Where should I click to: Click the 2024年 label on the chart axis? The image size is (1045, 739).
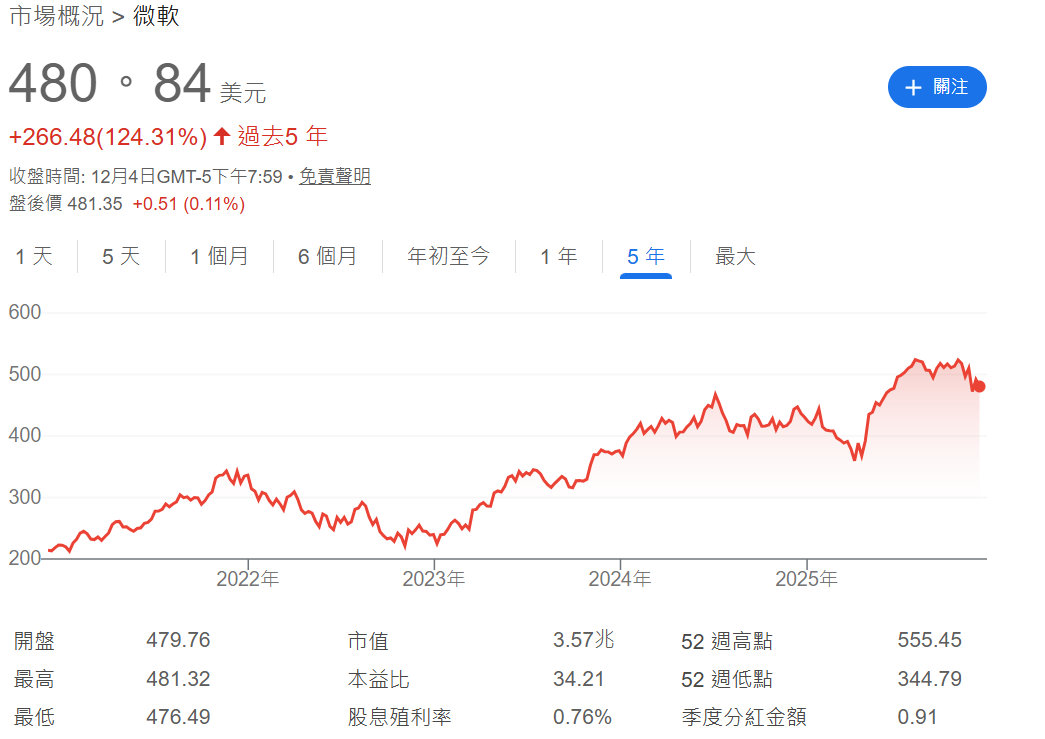(x=620, y=578)
